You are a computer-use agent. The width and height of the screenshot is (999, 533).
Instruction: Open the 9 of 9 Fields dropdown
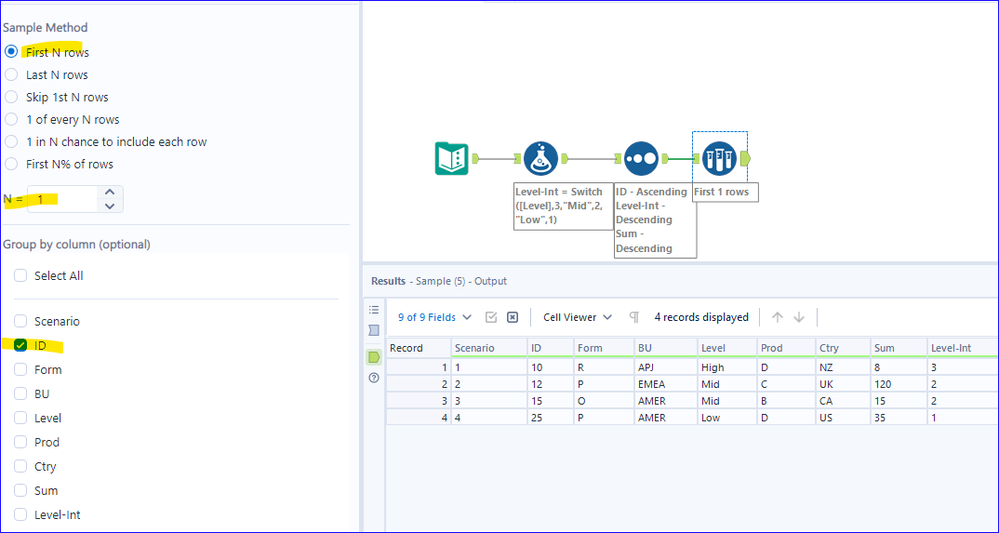[435, 317]
